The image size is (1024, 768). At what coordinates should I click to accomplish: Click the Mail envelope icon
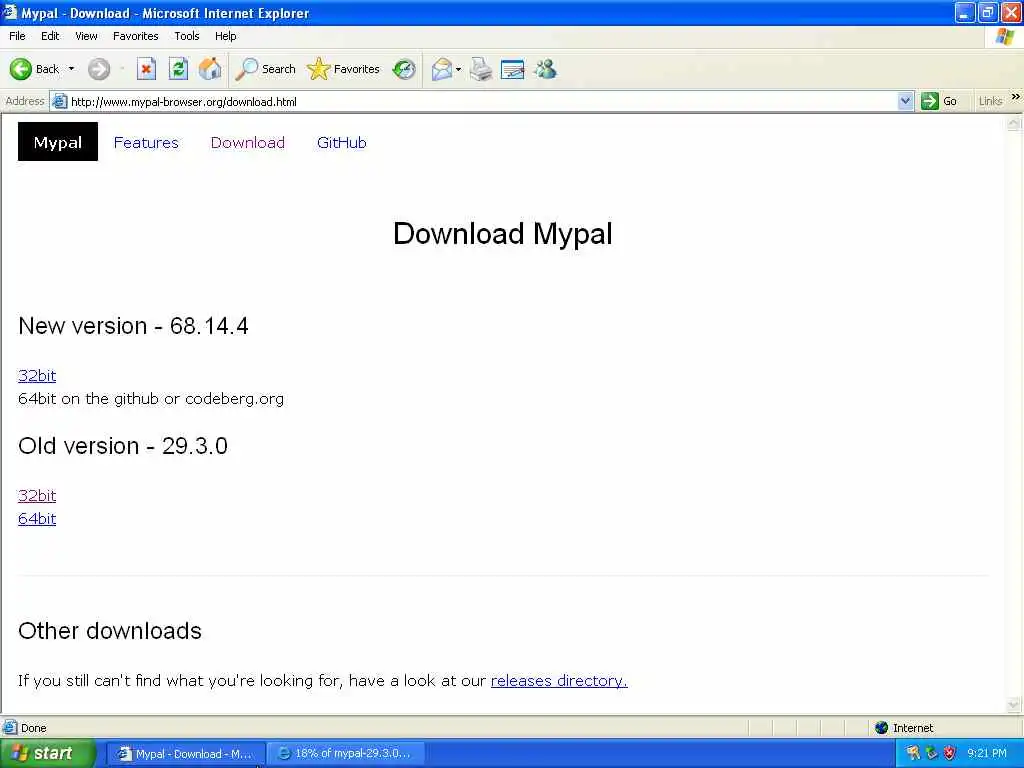pyautogui.click(x=442, y=69)
